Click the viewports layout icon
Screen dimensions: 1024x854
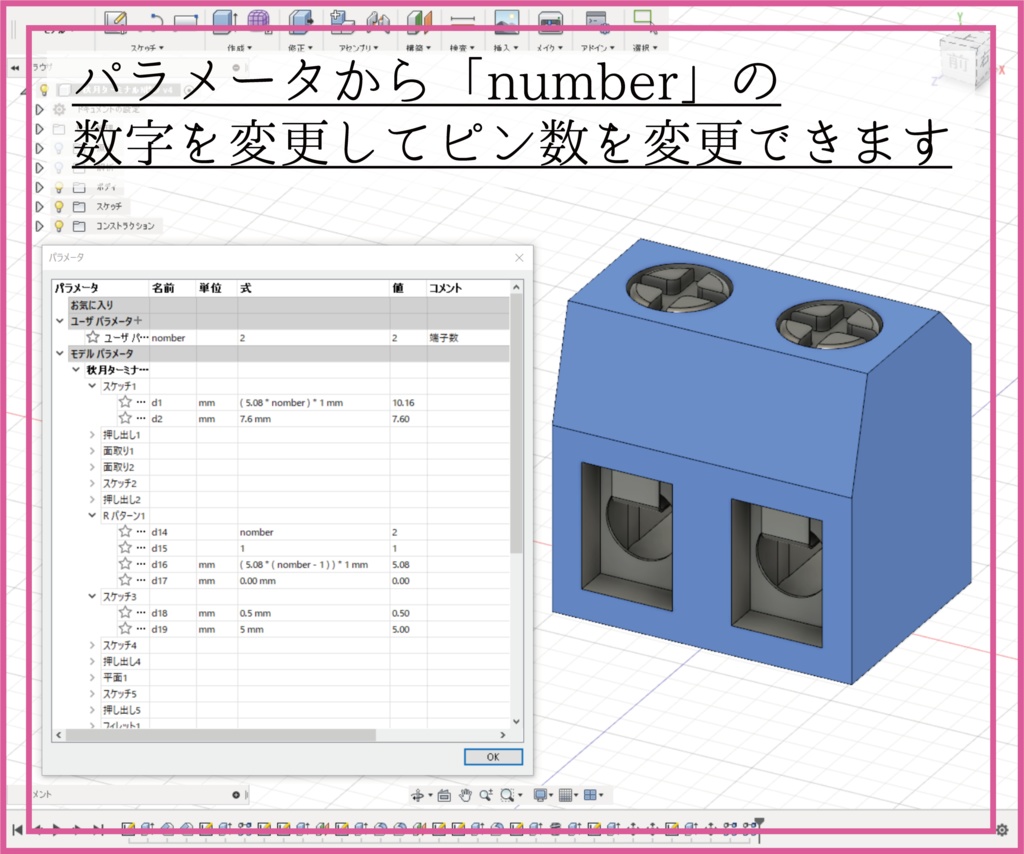click(591, 795)
